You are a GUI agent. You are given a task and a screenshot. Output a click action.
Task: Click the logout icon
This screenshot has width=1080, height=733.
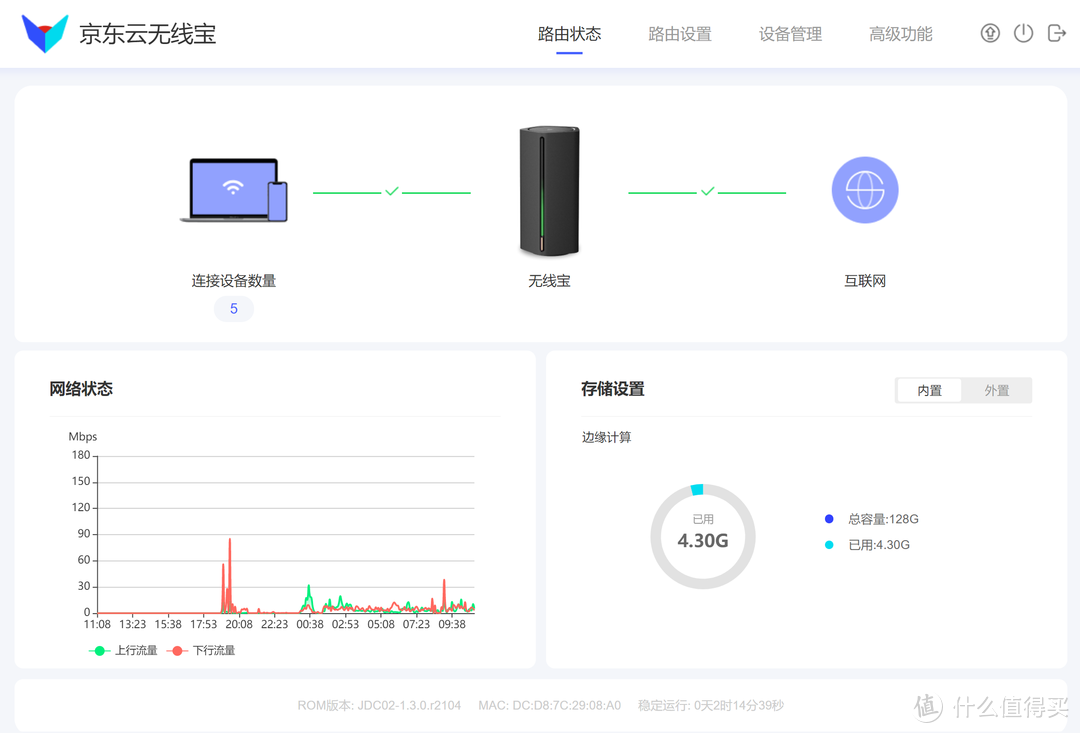(x=1056, y=33)
